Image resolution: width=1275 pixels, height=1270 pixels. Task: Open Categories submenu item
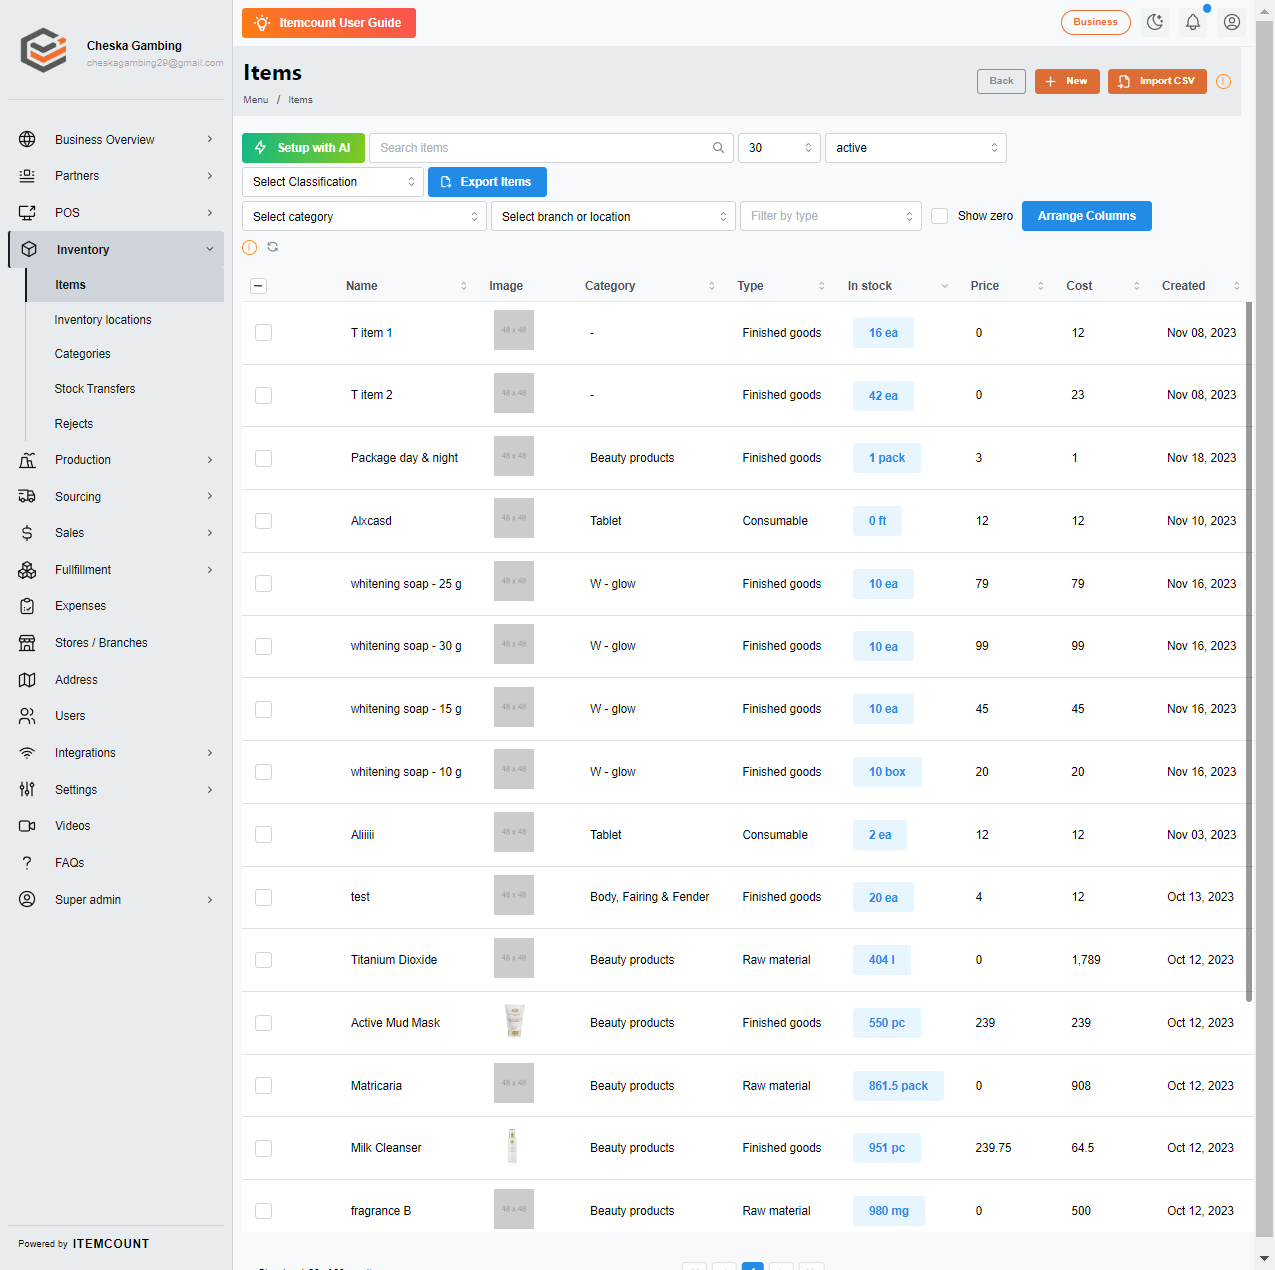coord(82,354)
